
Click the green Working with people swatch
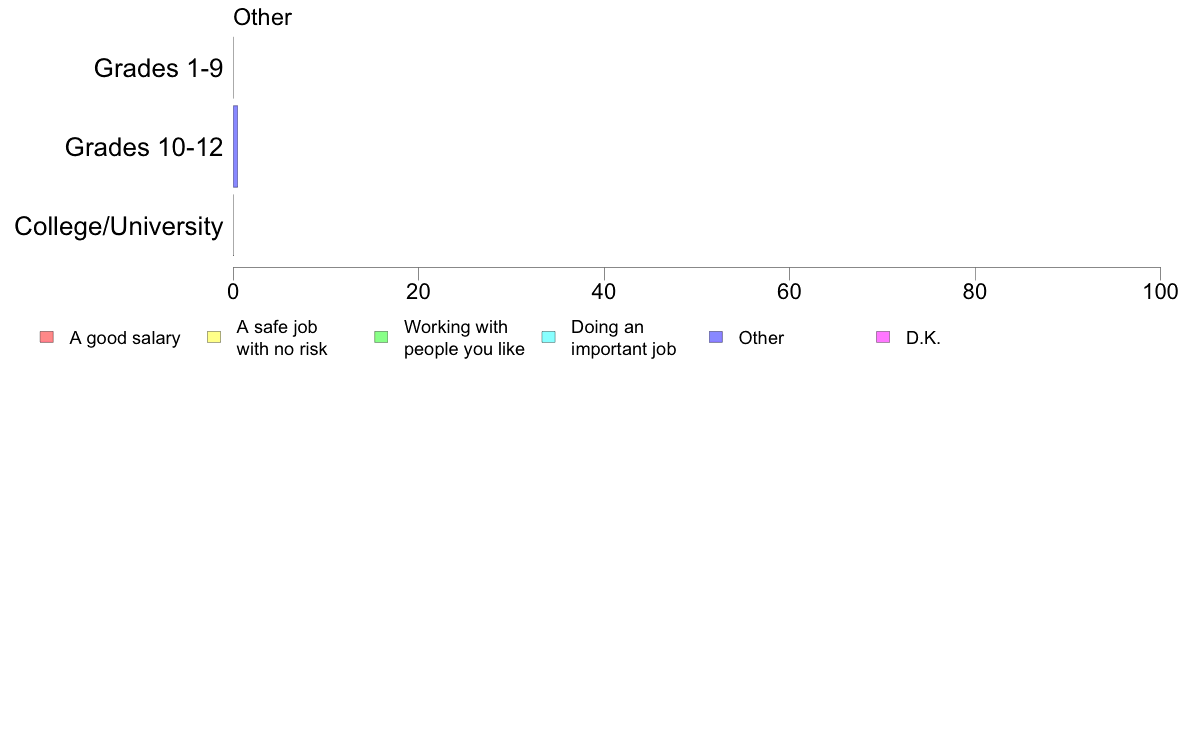pyautogui.click(x=381, y=337)
